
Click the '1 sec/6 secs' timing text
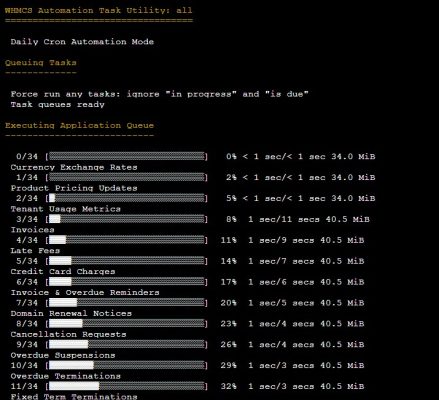point(281,282)
